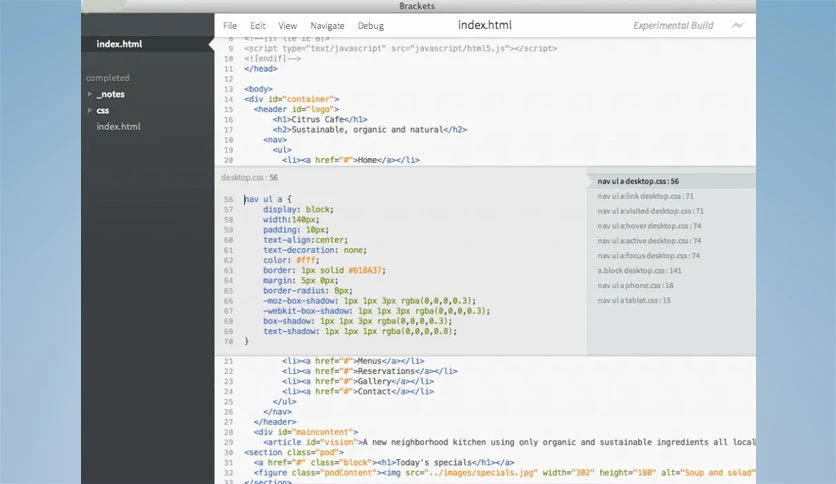Screen dimensions: 836x484
Task: Open index.html in the project tree
Action: 118,126
